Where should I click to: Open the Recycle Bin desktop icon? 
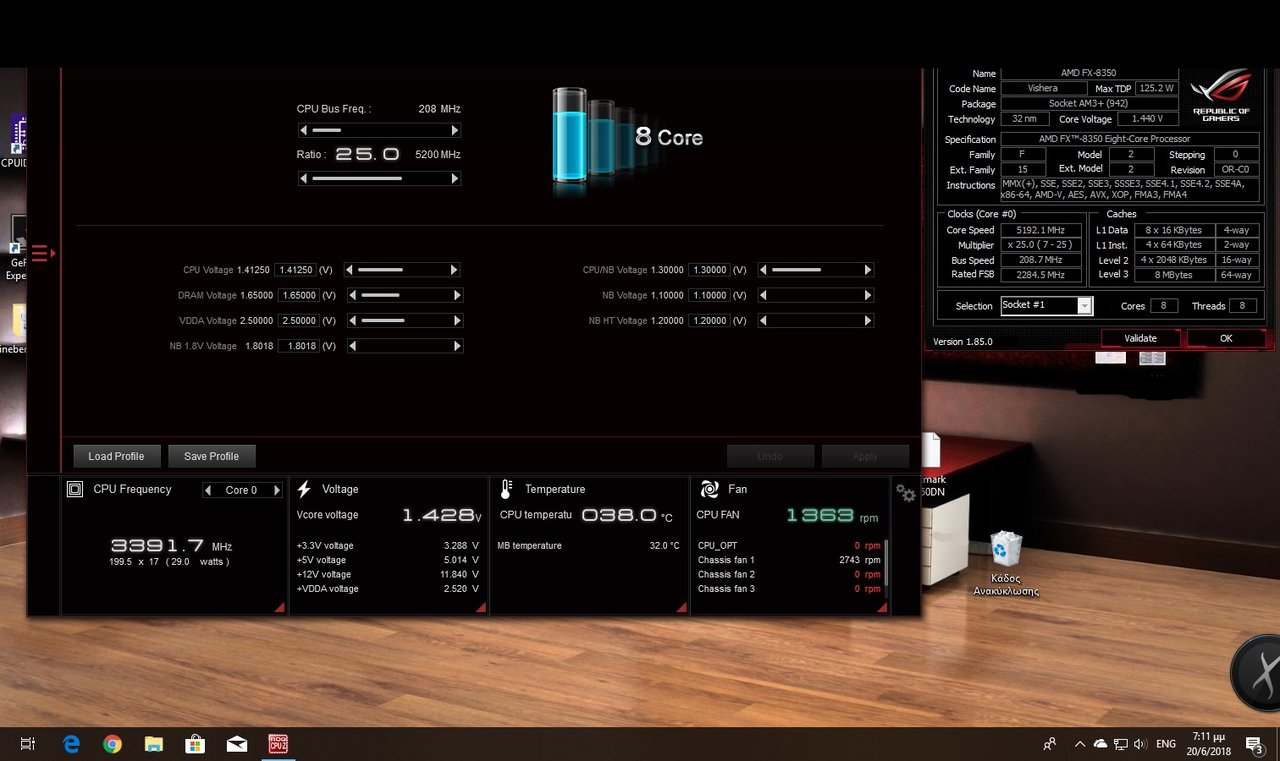[x=1005, y=563]
